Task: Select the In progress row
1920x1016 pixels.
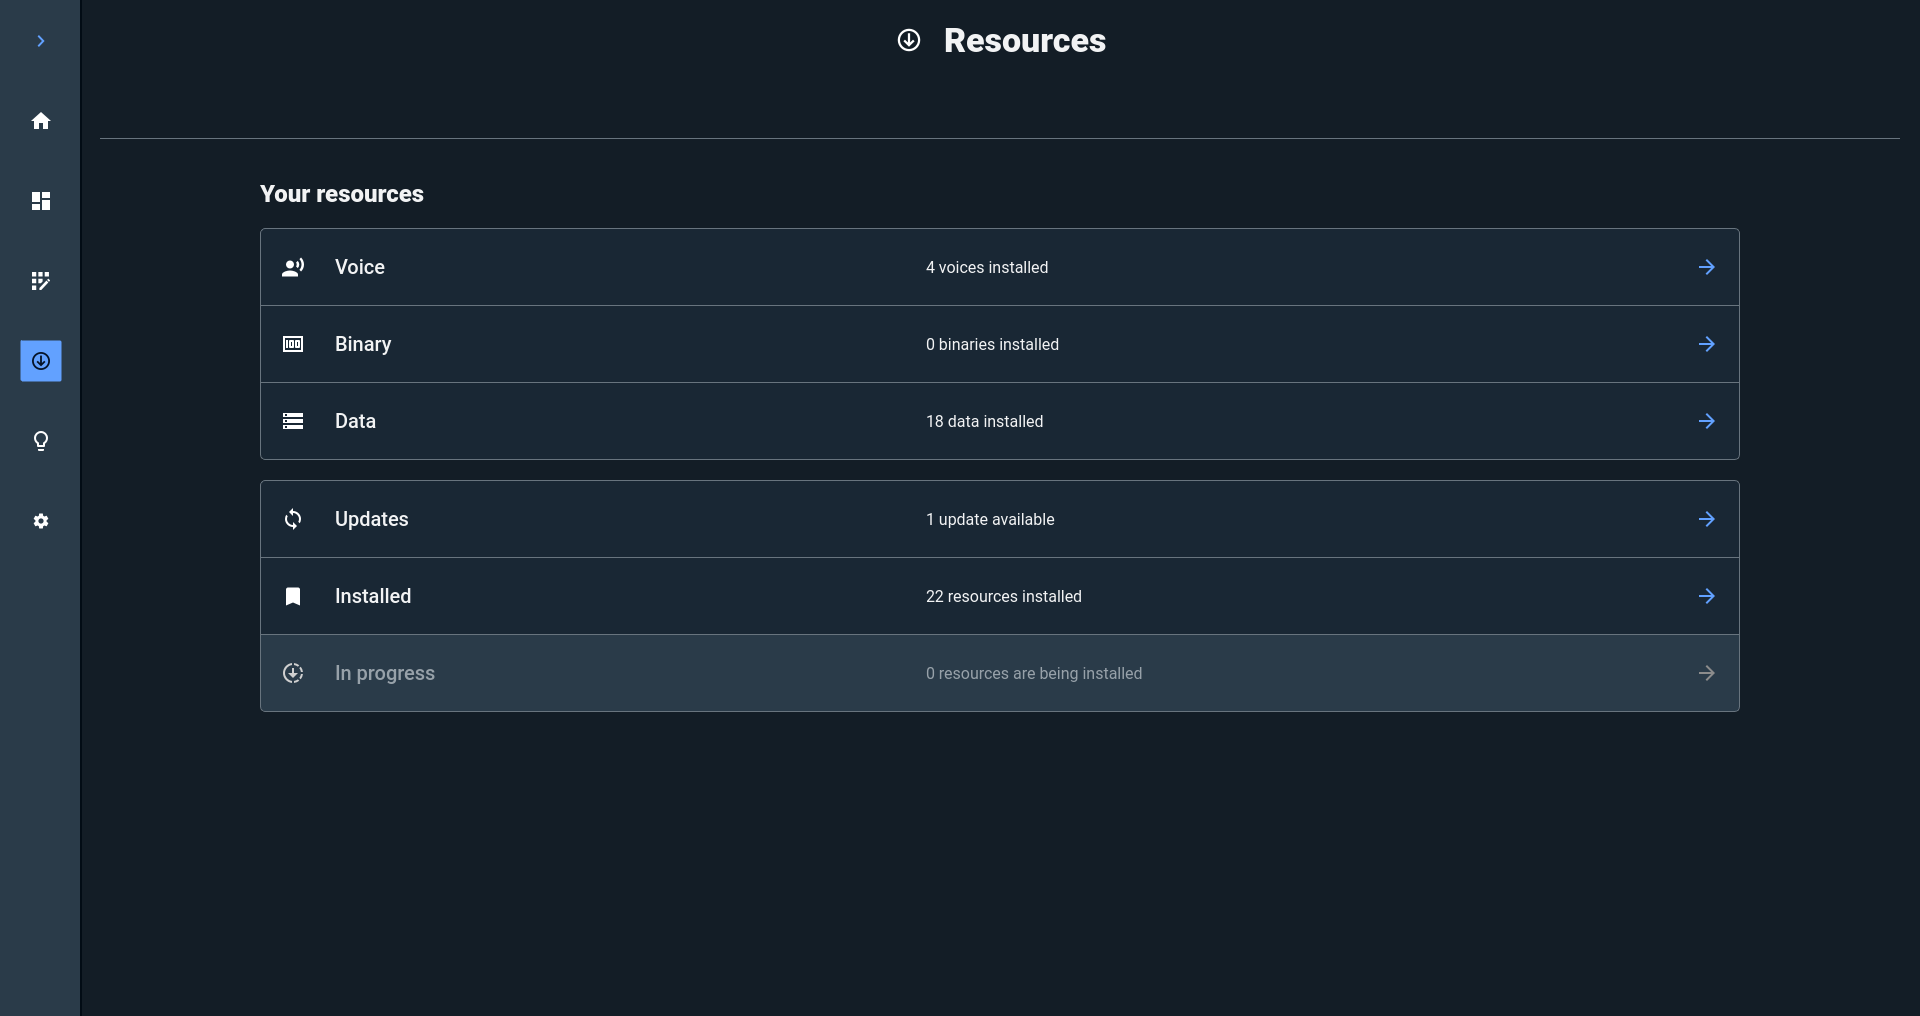Action: click(999, 673)
